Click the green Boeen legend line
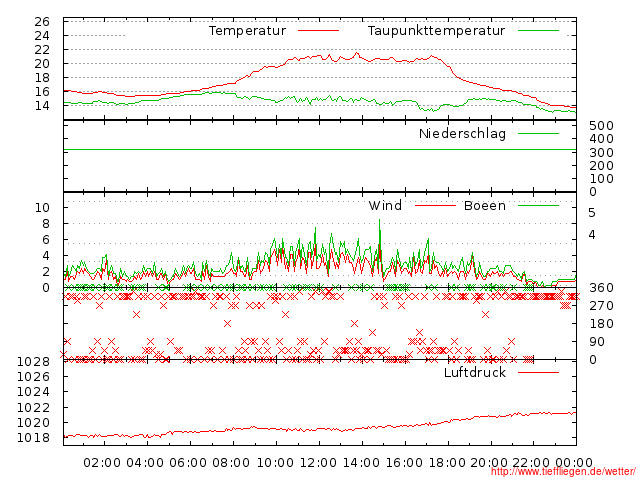Screen dimensions: 640x480 [538, 205]
